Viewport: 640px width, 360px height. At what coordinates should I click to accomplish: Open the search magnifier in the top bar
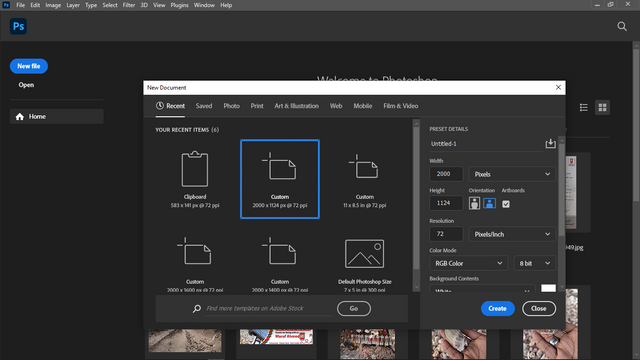(622, 27)
